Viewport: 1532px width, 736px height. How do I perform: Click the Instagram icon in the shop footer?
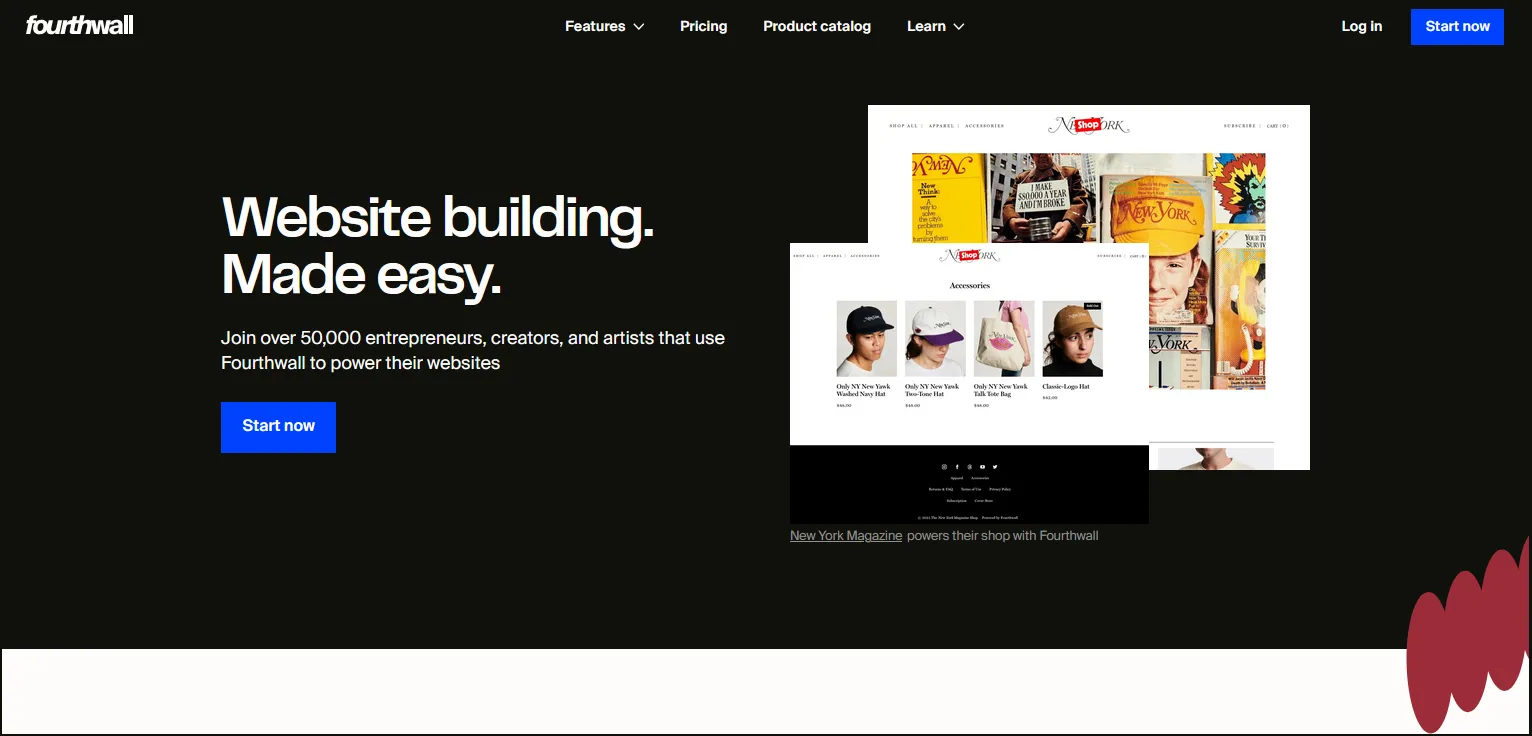pyautogui.click(x=944, y=466)
